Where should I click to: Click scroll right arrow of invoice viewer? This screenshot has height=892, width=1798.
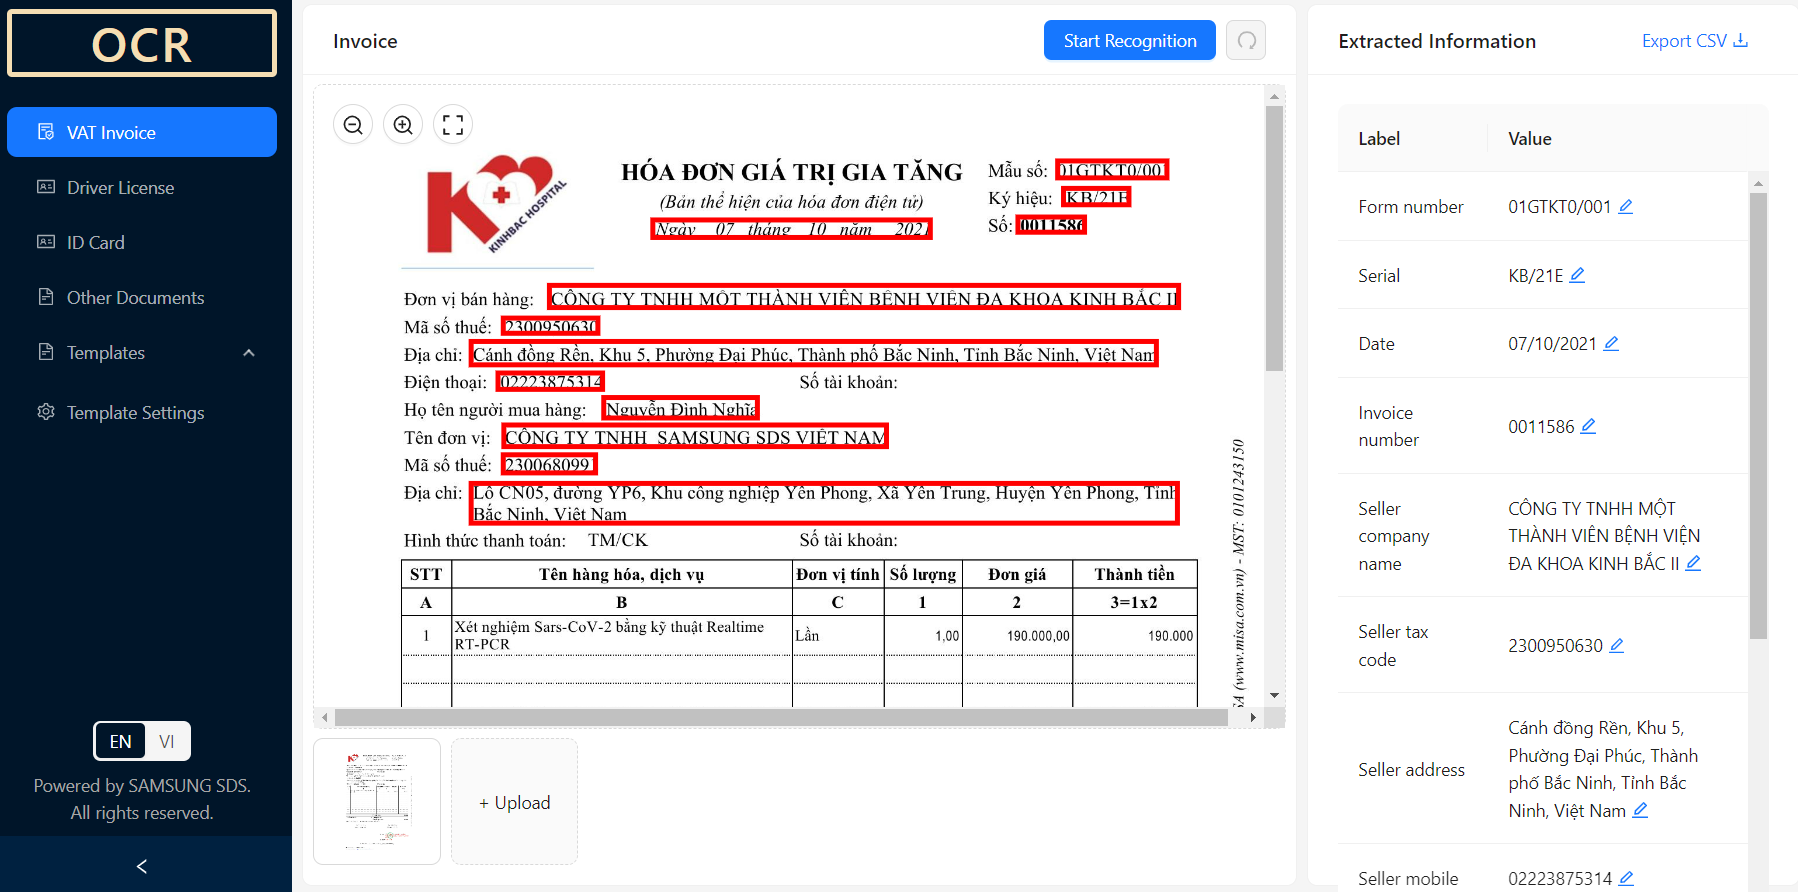coord(1253,717)
